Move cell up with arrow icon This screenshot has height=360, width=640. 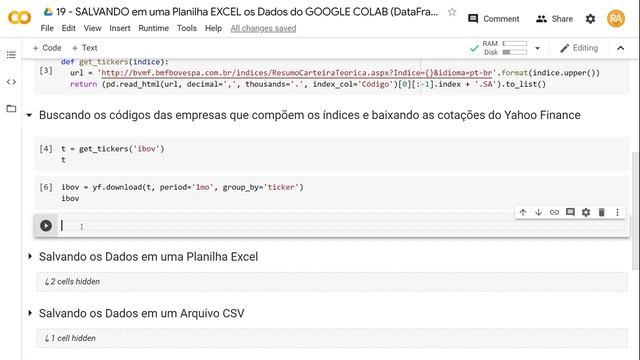[523, 212]
